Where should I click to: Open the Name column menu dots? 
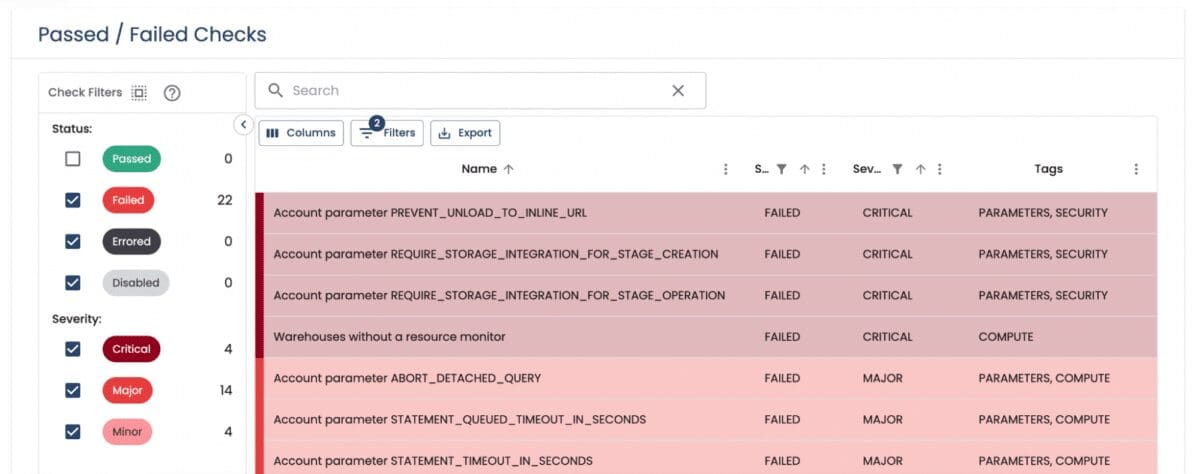pos(726,169)
